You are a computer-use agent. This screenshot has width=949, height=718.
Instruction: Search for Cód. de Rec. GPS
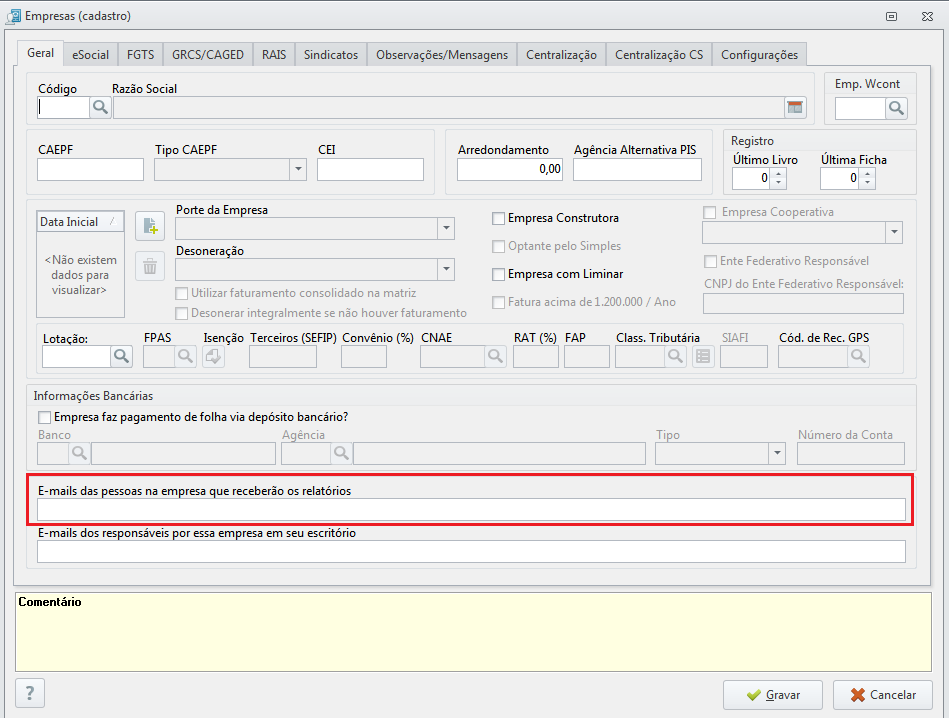[858, 356]
